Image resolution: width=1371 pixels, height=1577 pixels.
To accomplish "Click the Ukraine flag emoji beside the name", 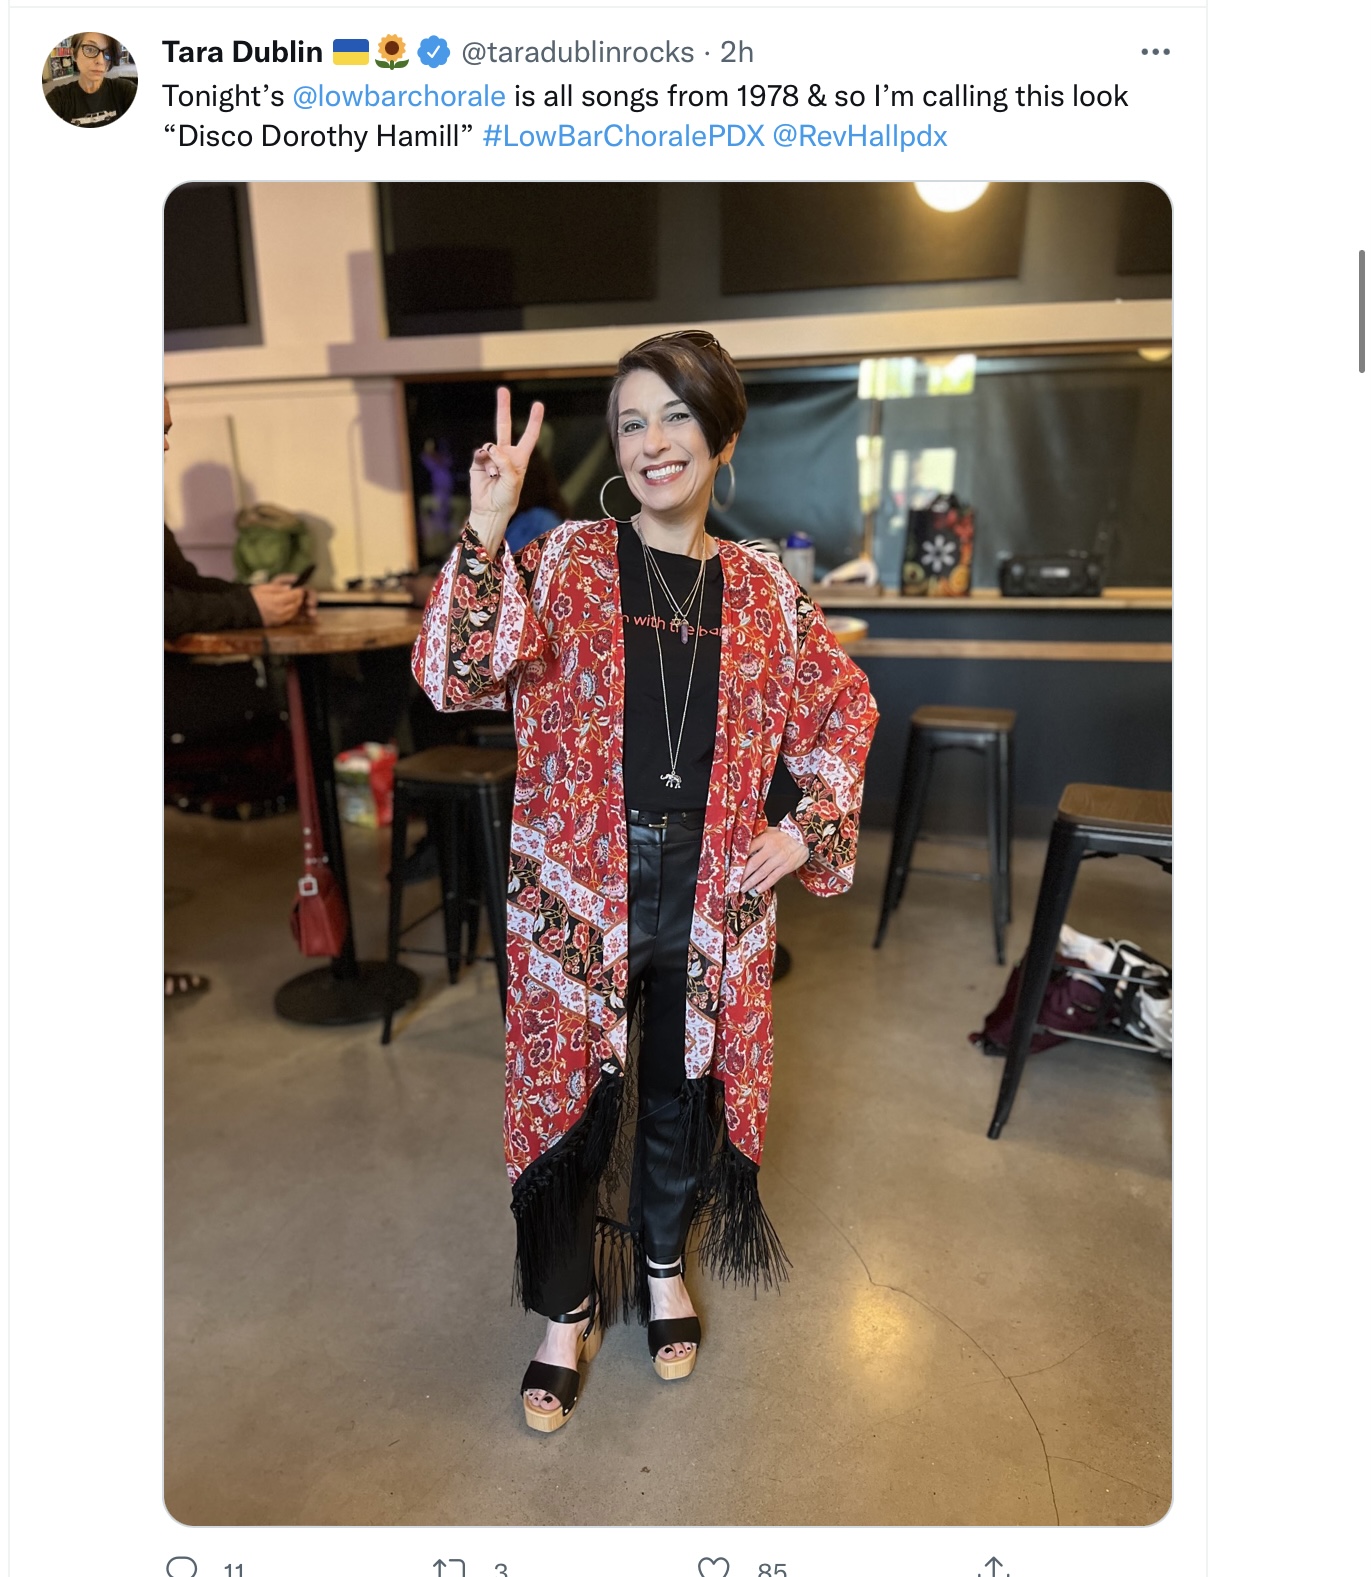I will coord(350,52).
